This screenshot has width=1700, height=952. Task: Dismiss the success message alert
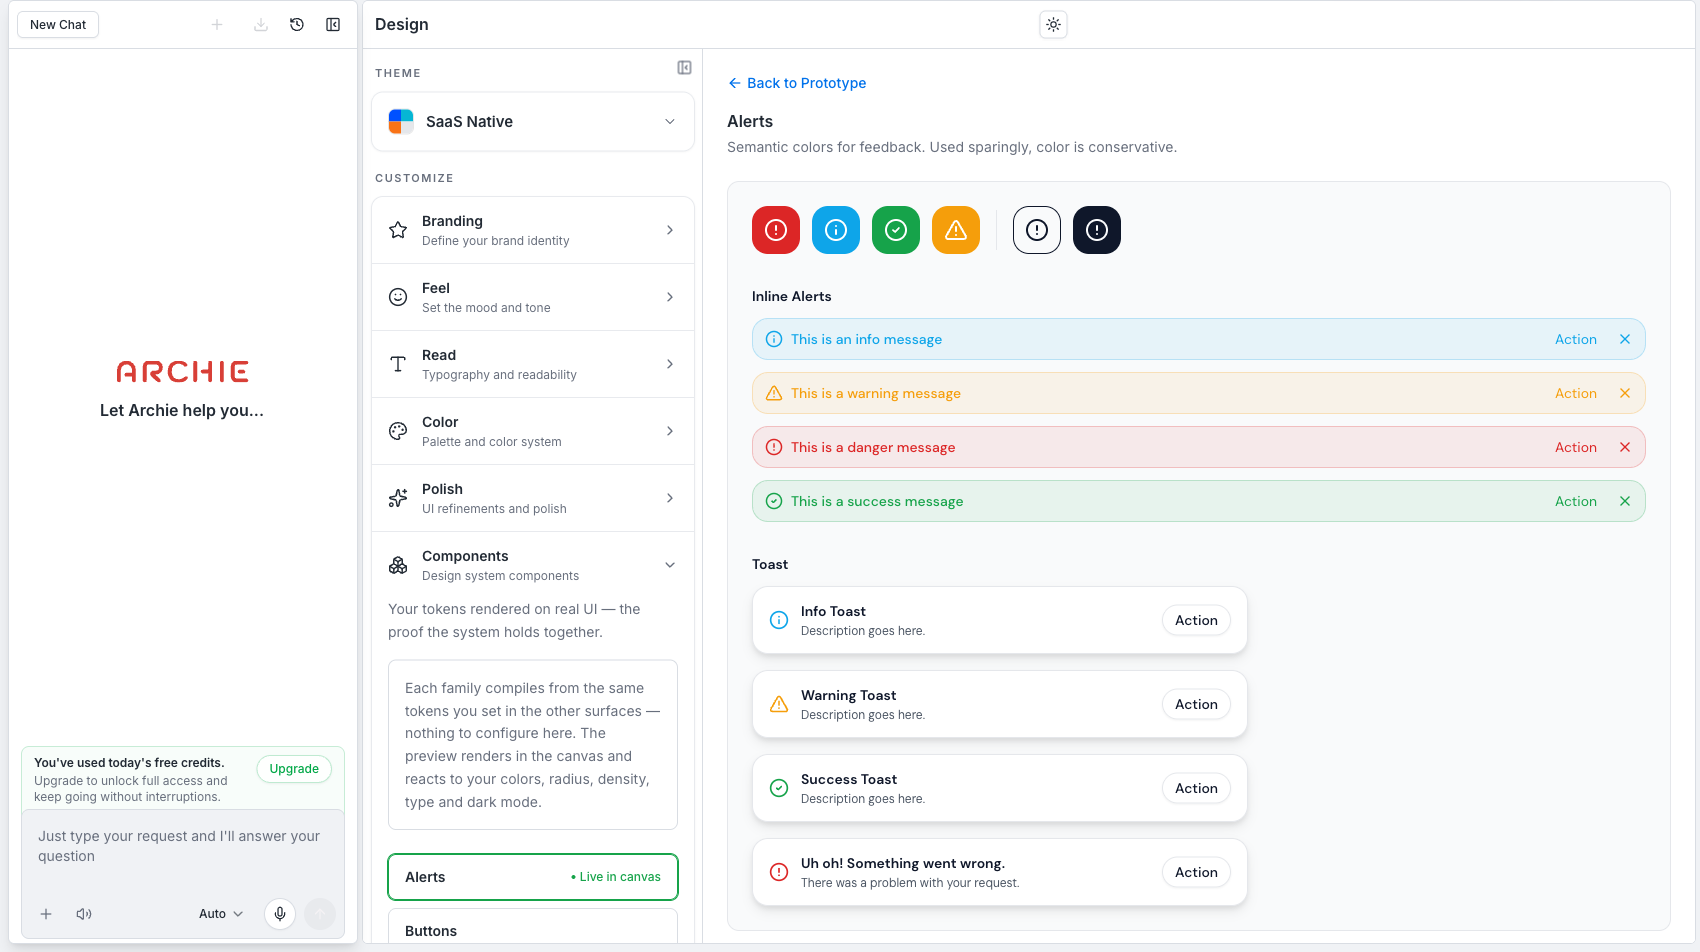pos(1625,501)
